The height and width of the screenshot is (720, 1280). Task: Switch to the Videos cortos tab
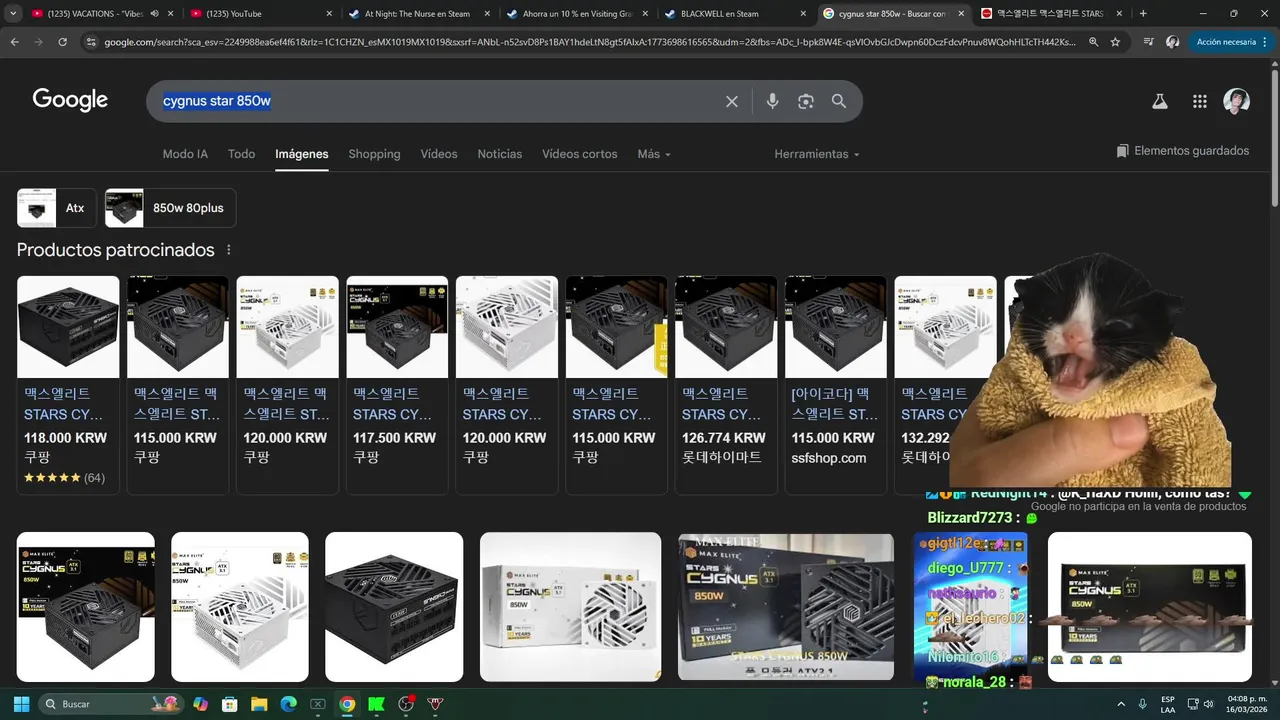point(580,154)
